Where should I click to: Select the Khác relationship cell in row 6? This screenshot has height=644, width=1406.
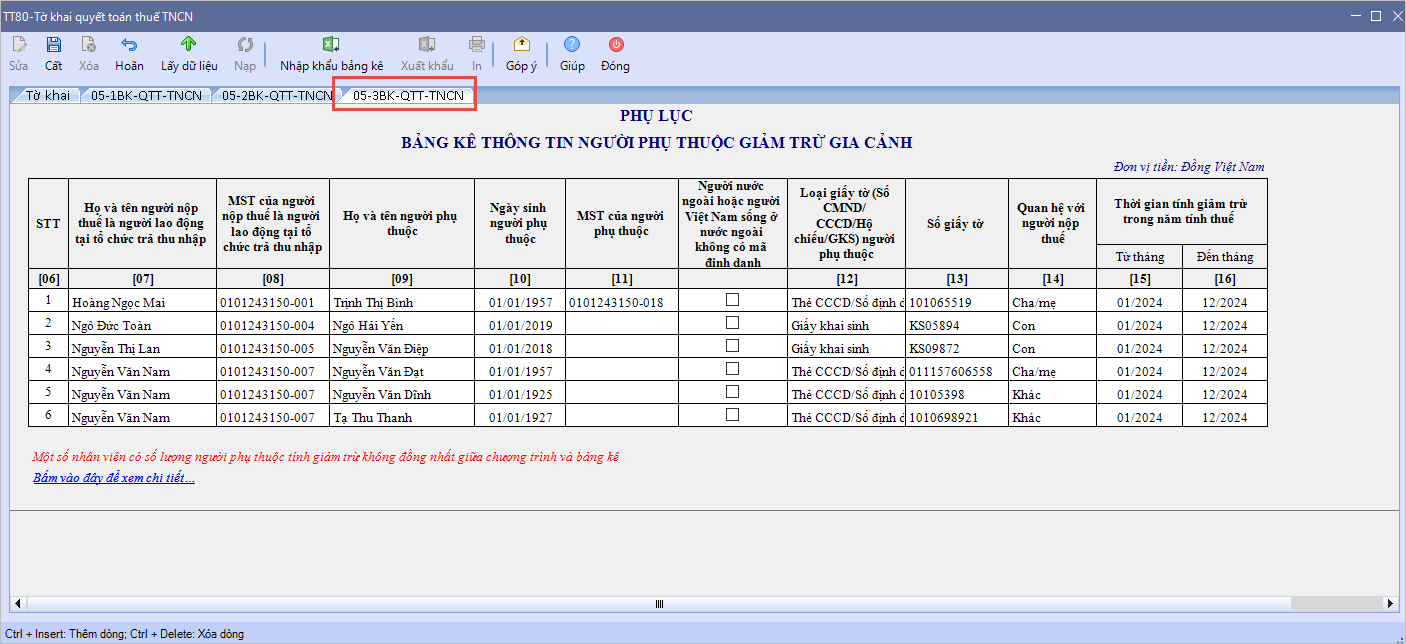pos(1051,418)
